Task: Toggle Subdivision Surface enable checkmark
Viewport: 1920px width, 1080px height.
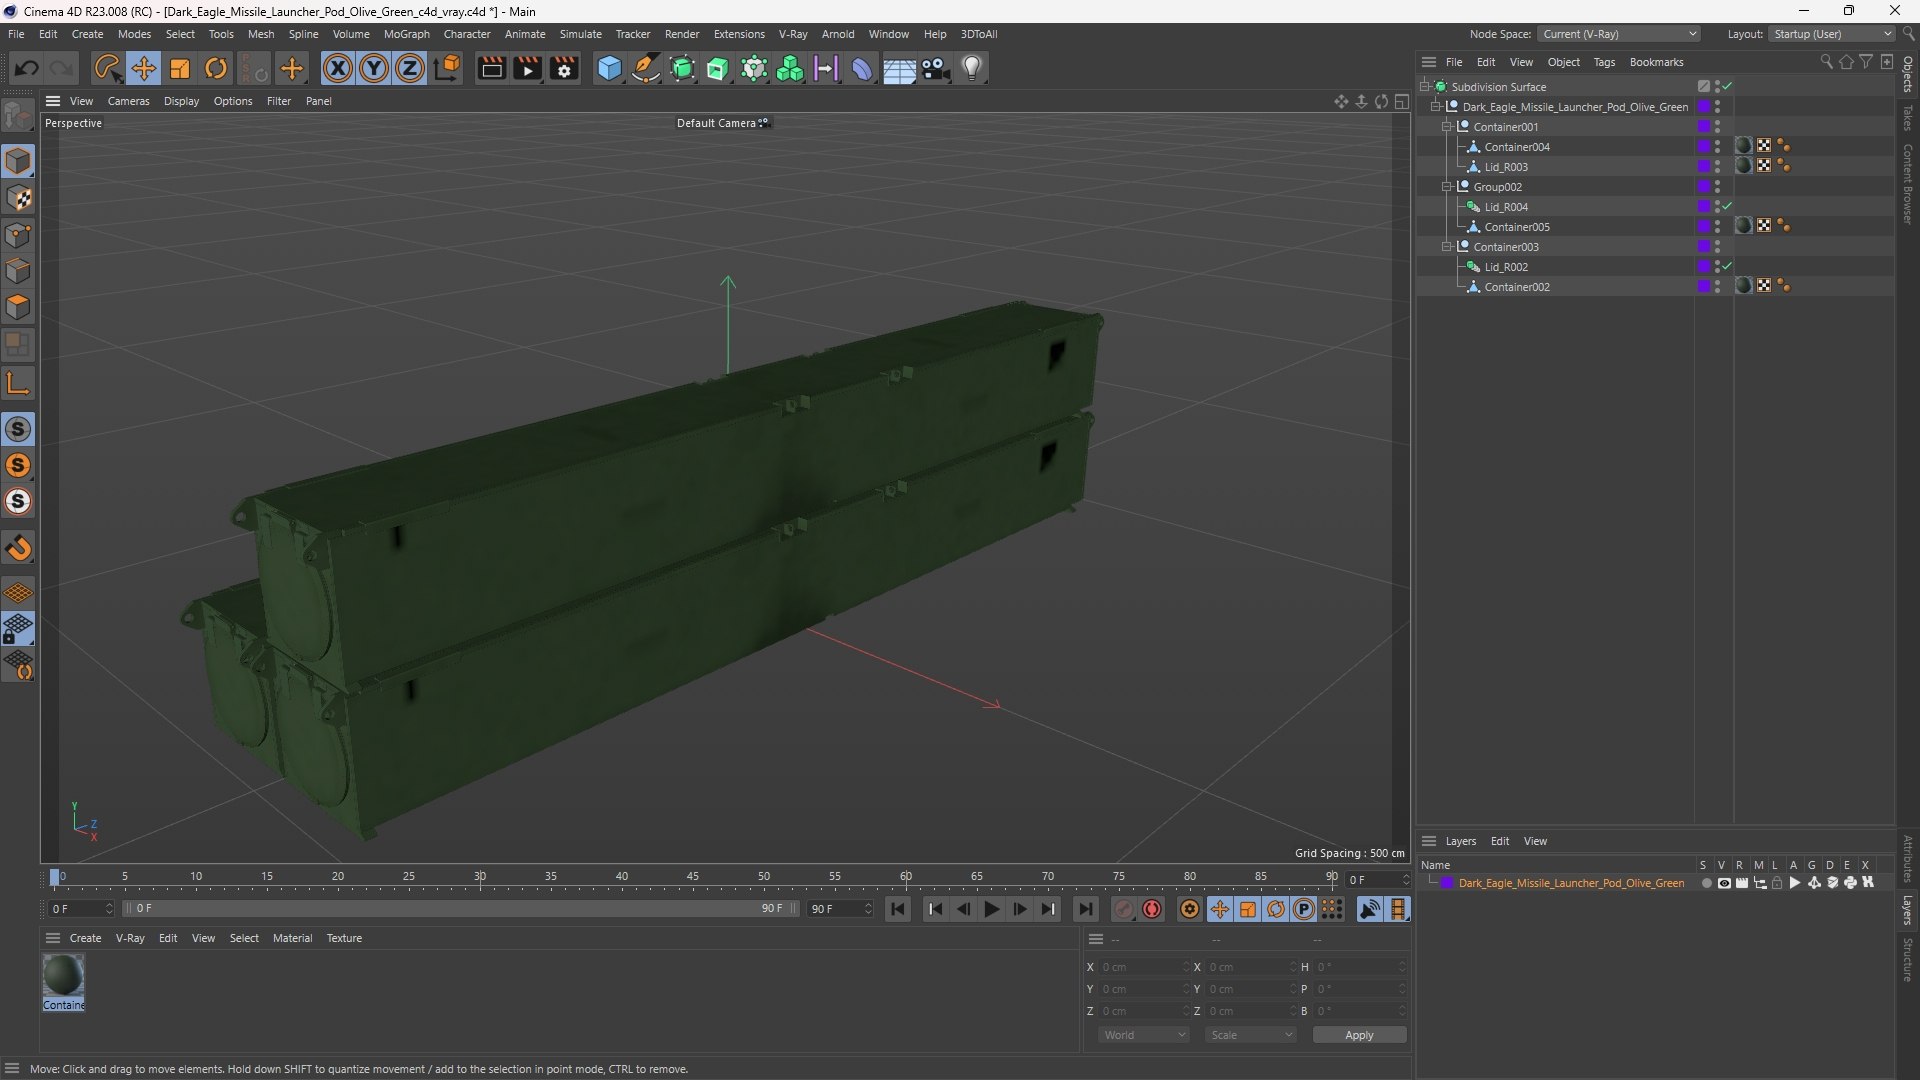Action: pos(1727,86)
